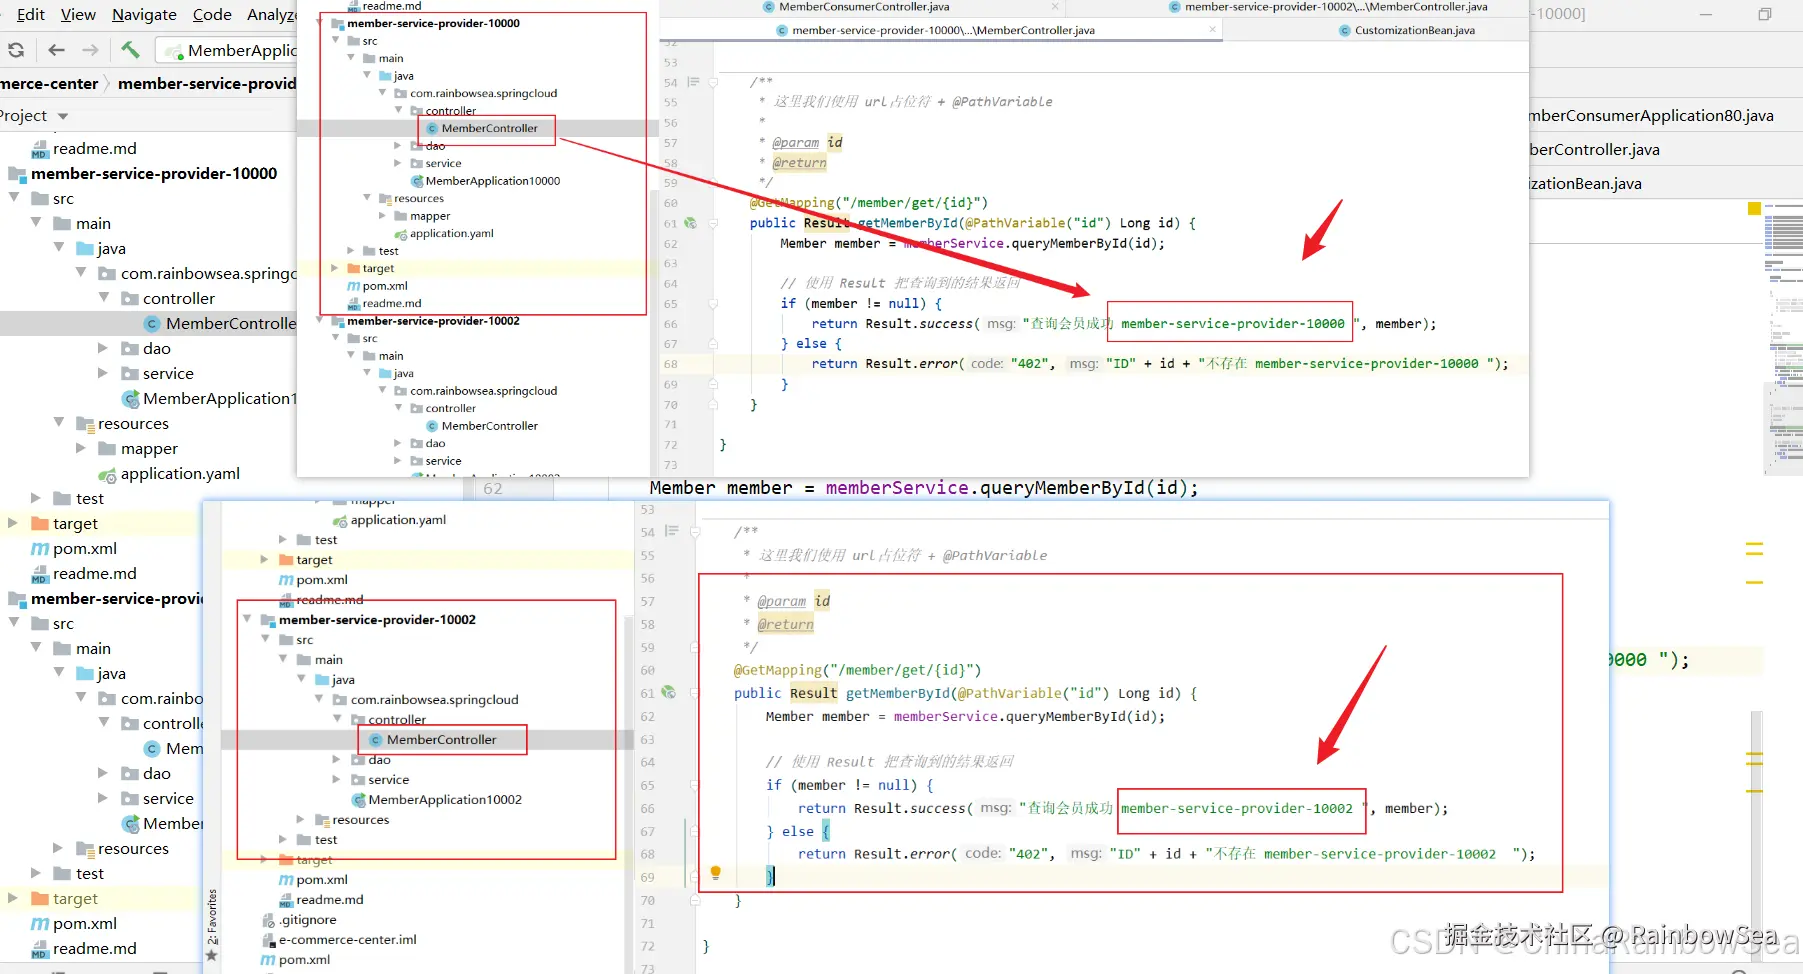Open the Edit menu
Viewport: 1803px width, 974px height.
click(30, 14)
